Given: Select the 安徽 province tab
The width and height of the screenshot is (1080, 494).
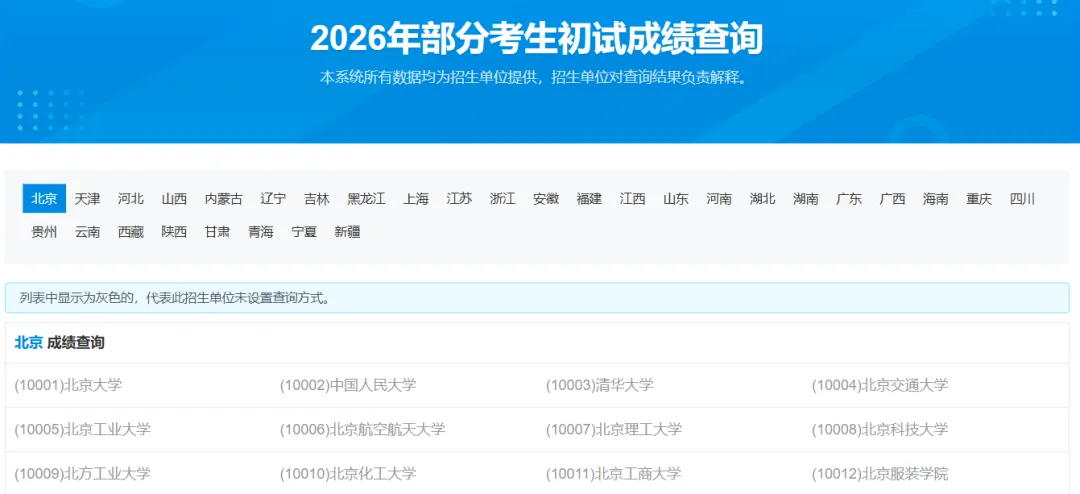Looking at the screenshot, I should 546,199.
